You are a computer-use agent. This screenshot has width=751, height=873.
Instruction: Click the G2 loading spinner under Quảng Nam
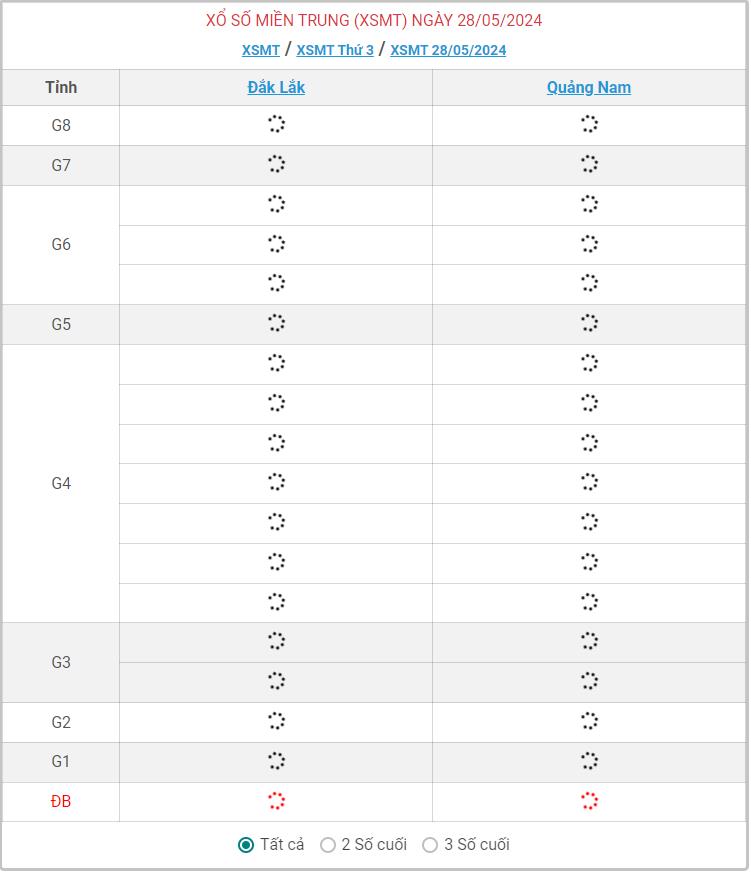589,721
